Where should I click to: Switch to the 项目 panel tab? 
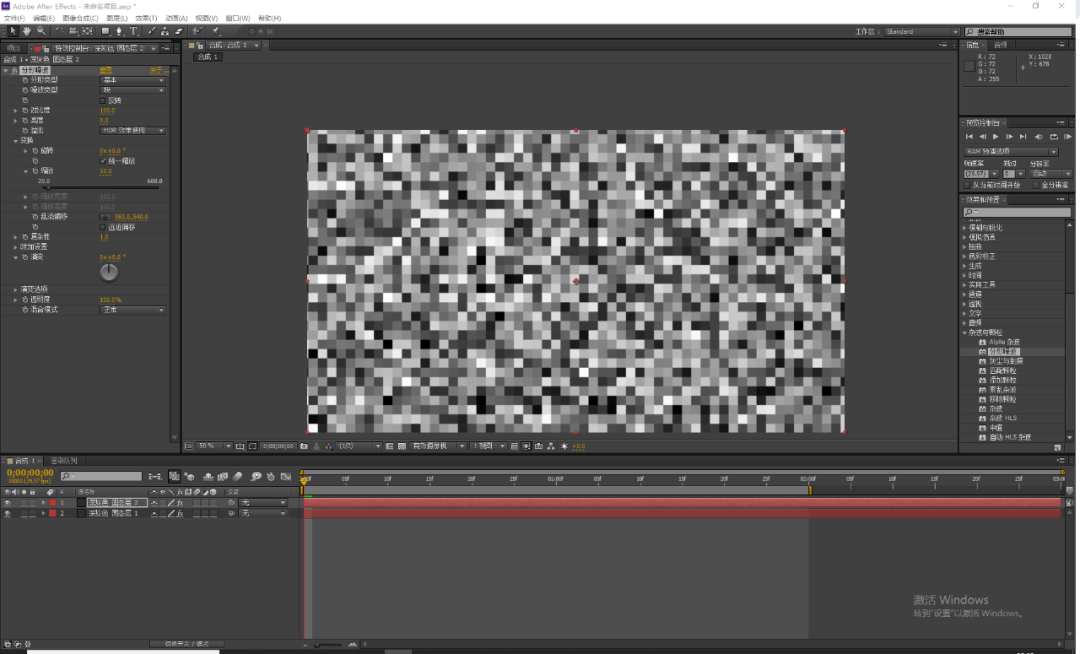(x=12, y=48)
